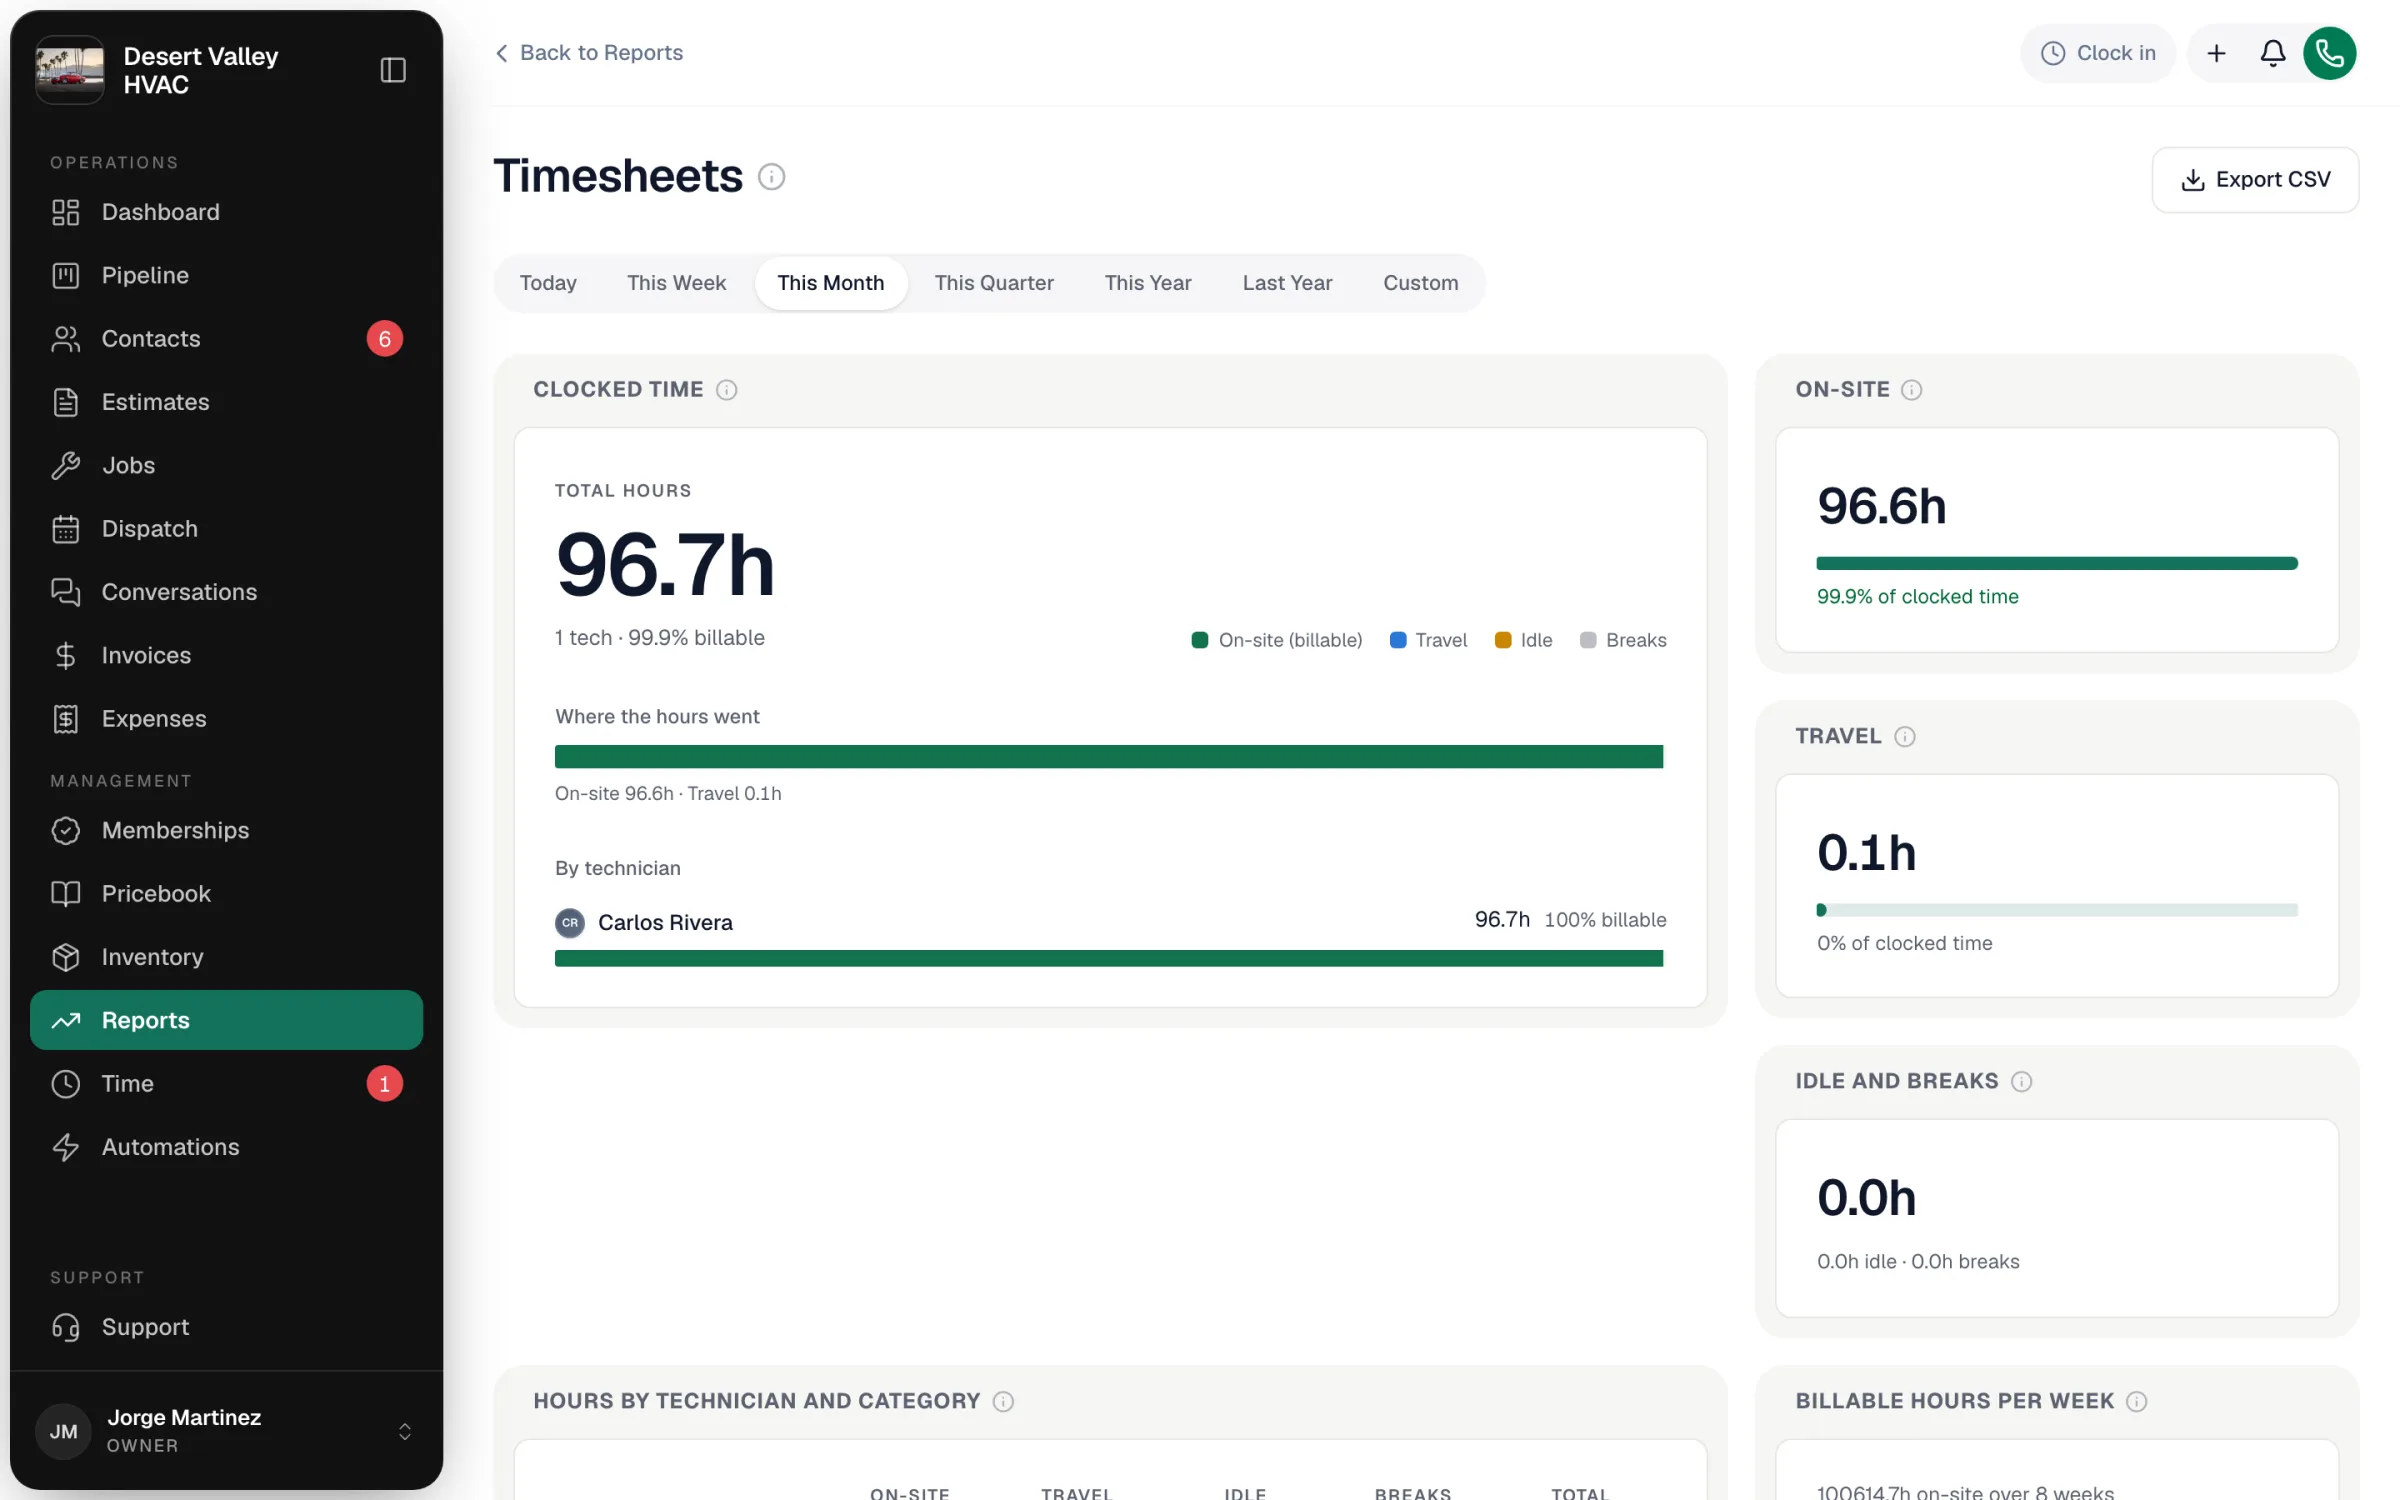Click Carlos Rivera's billable hours bar

click(x=1109, y=959)
